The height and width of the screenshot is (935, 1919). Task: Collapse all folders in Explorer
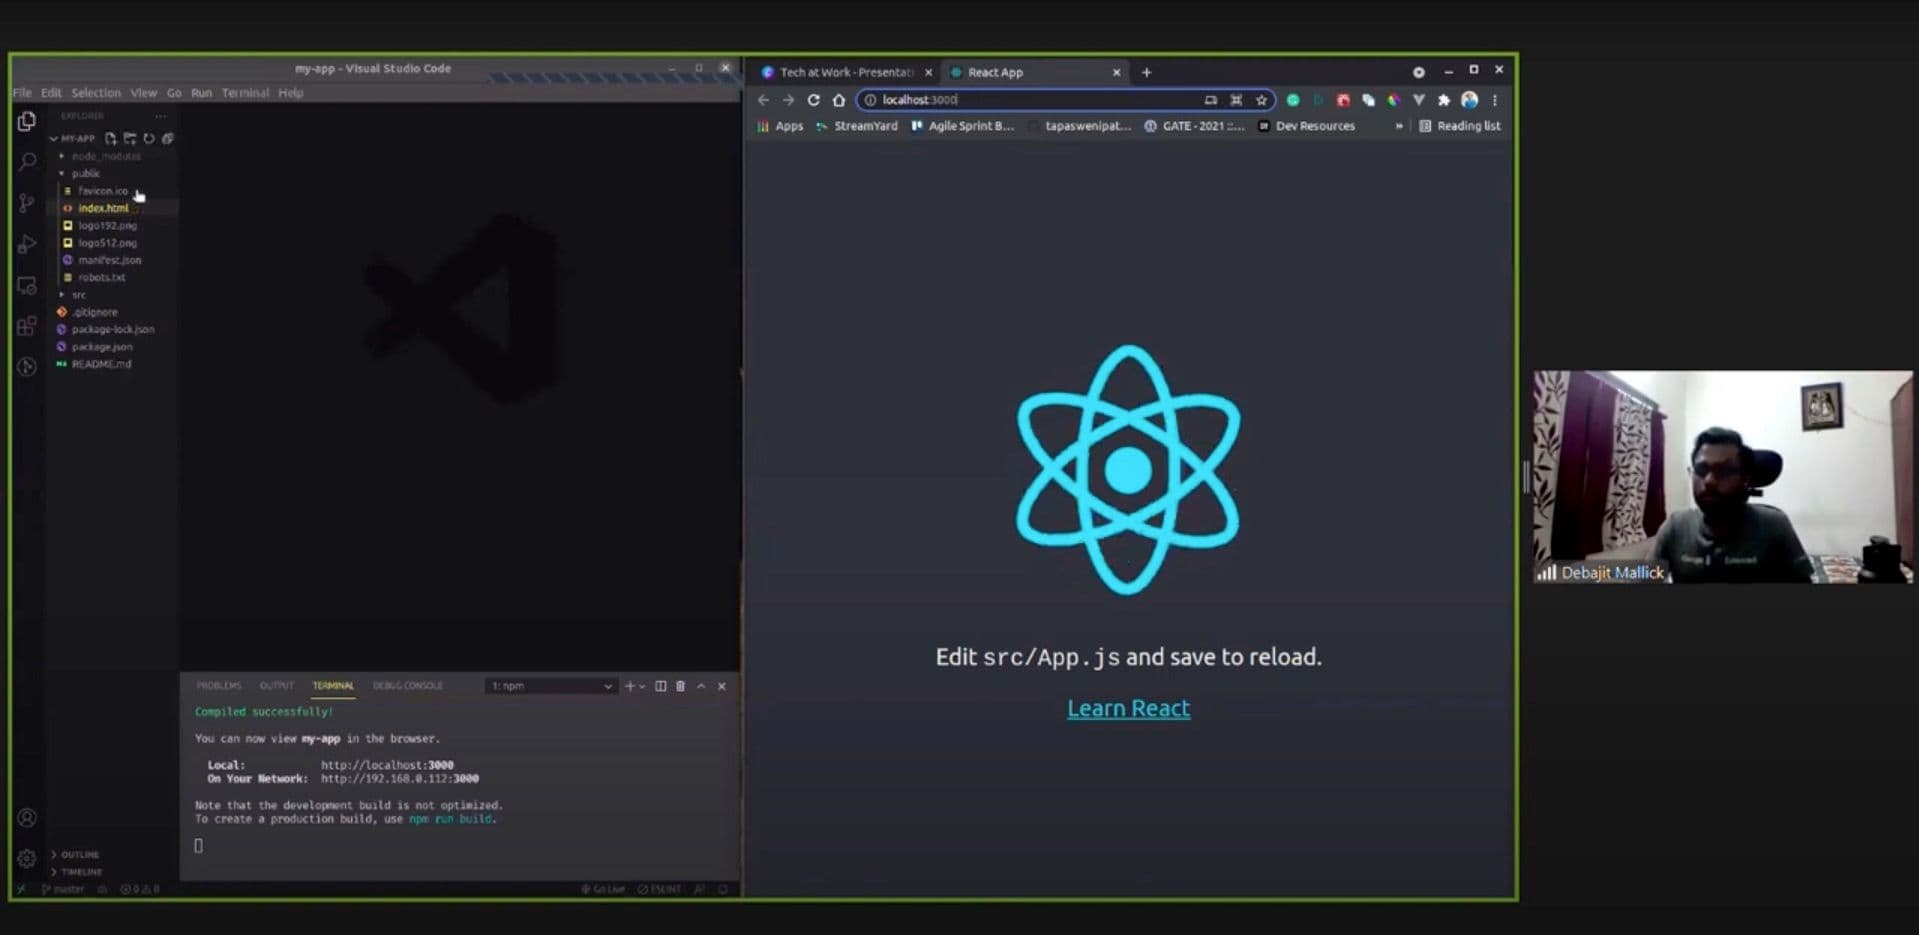pyautogui.click(x=168, y=139)
